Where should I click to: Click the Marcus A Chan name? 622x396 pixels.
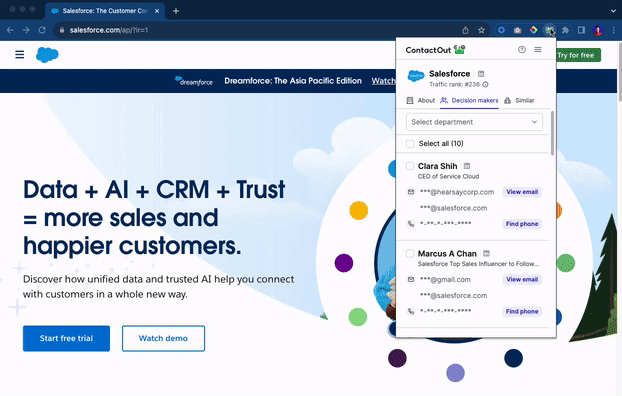tap(447, 254)
